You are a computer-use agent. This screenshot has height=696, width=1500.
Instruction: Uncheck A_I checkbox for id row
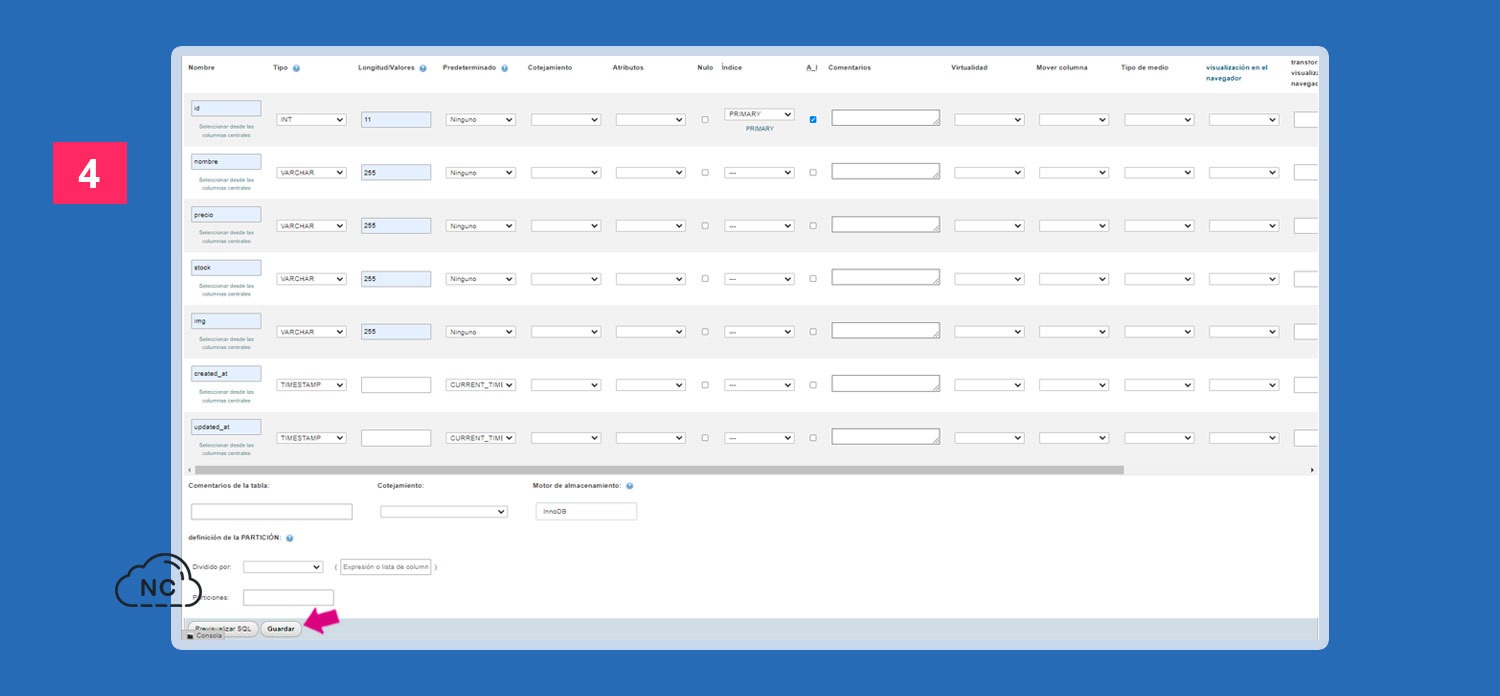[813, 119]
